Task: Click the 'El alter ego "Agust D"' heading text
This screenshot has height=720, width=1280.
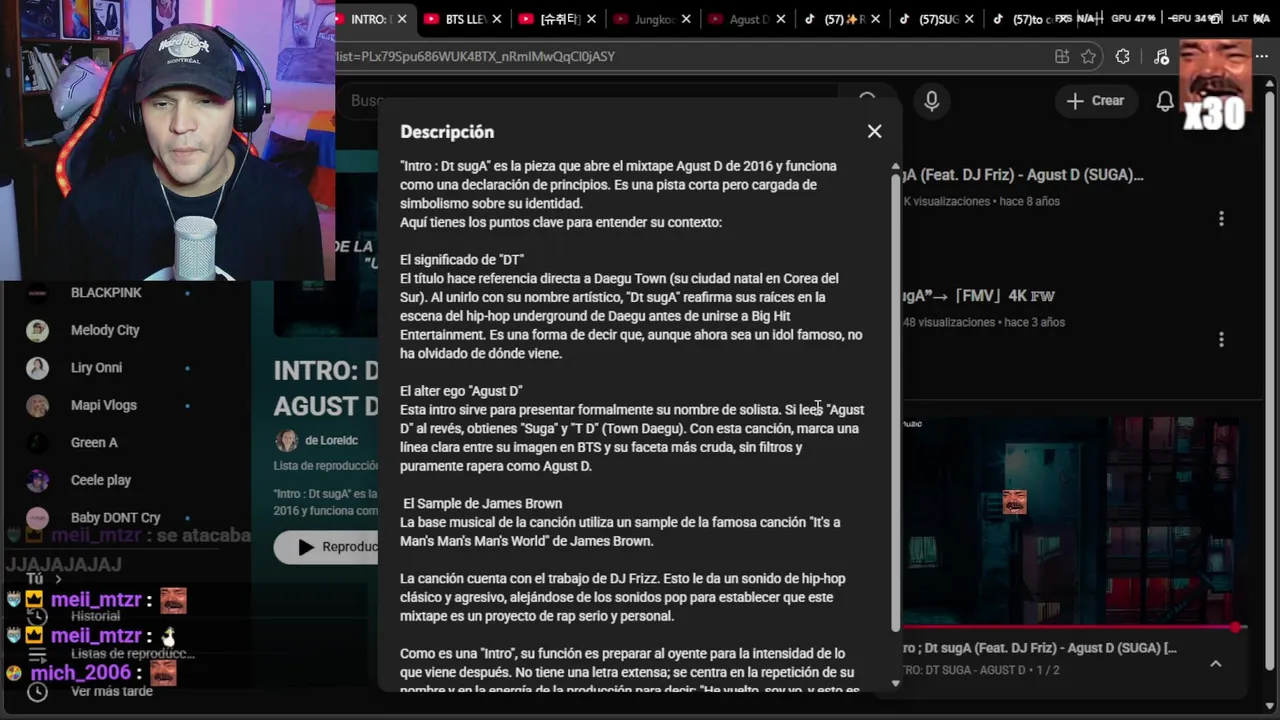Action: pyautogui.click(x=461, y=391)
